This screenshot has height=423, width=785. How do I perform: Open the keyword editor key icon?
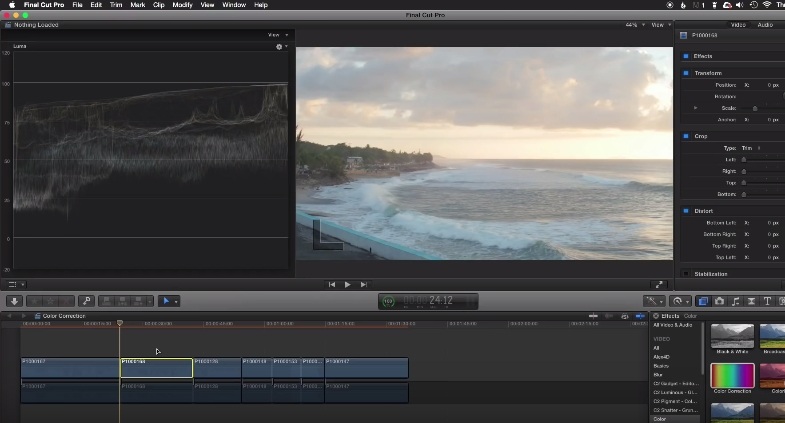(x=87, y=300)
